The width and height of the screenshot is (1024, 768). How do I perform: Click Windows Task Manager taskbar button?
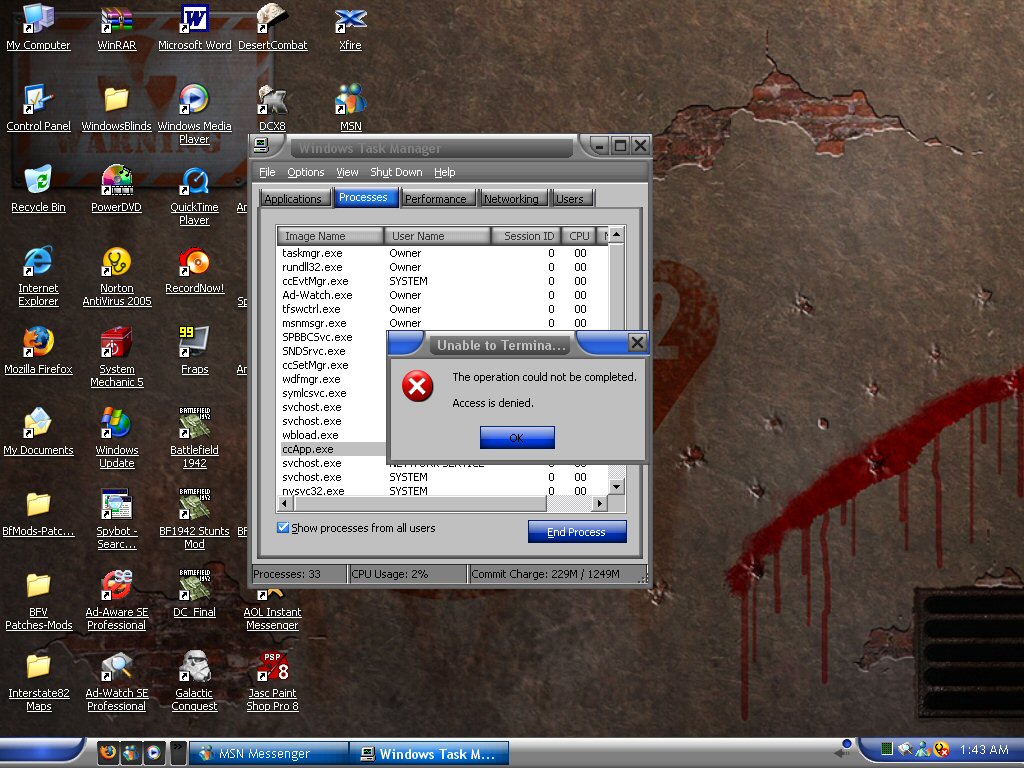pyautogui.click(x=429, y=754)
